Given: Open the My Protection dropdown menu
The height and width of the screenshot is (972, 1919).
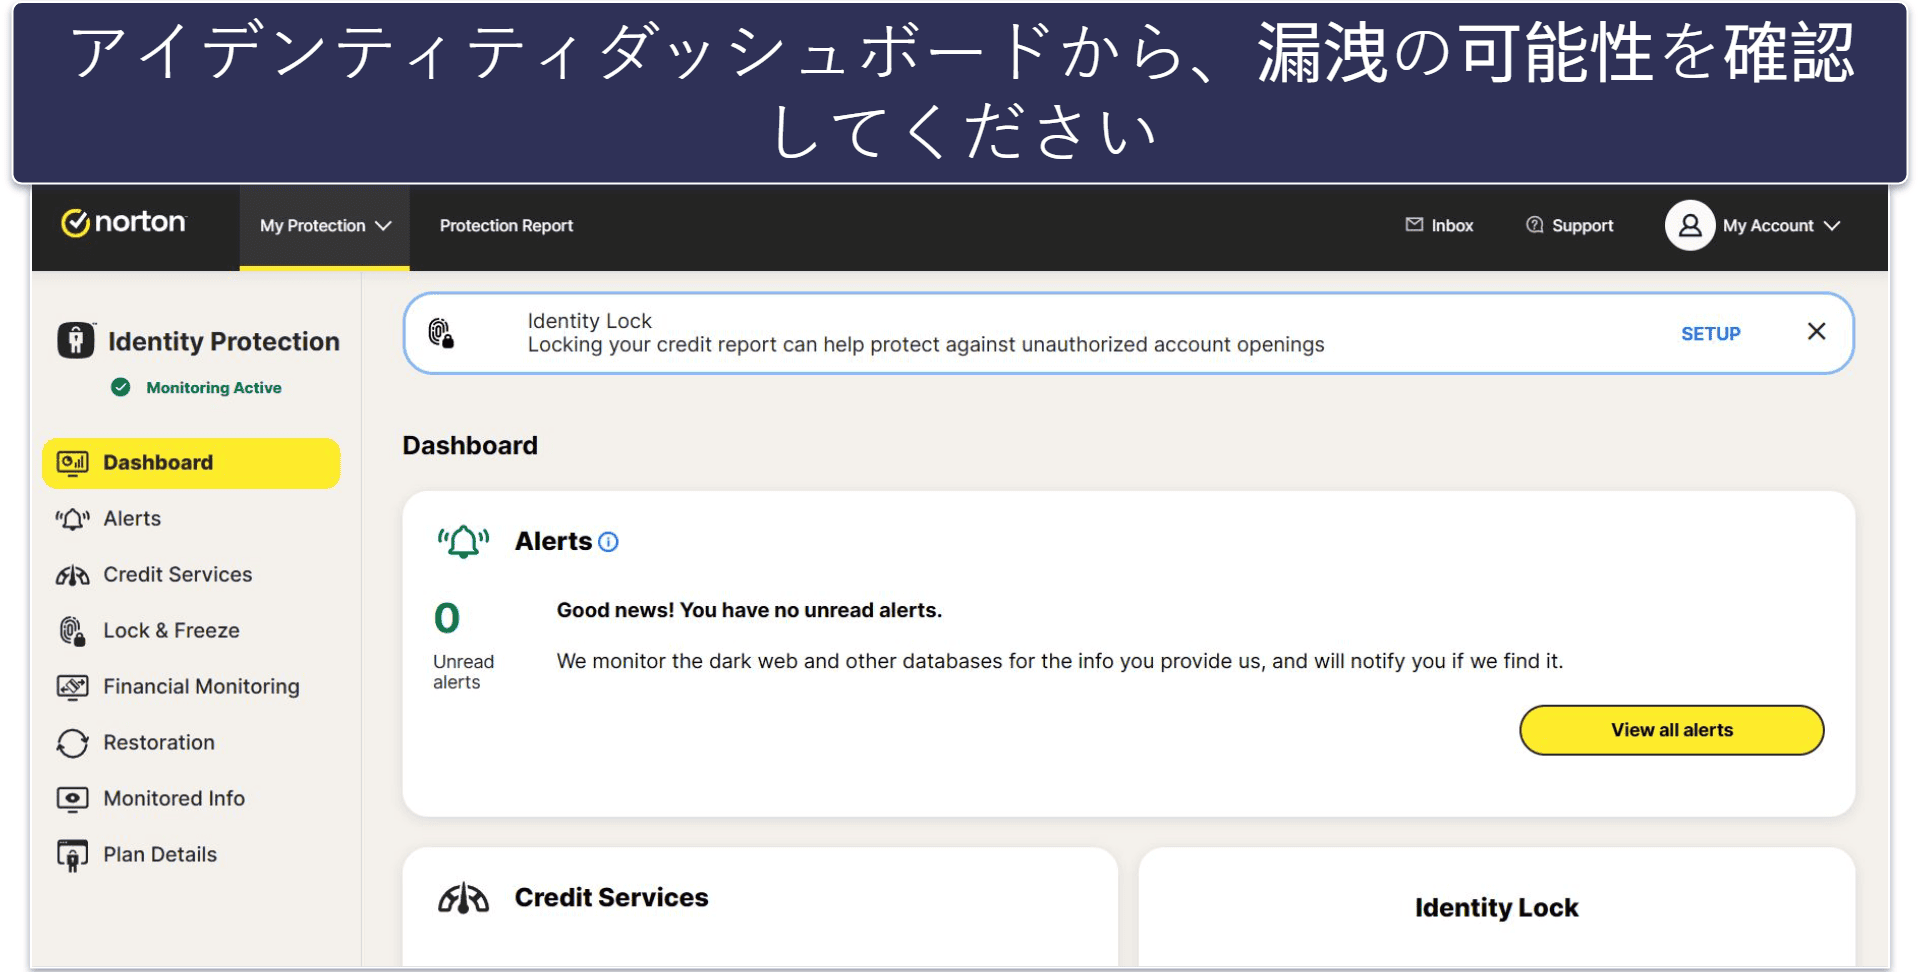Looking at the screenshot, I should click(325, 226).
